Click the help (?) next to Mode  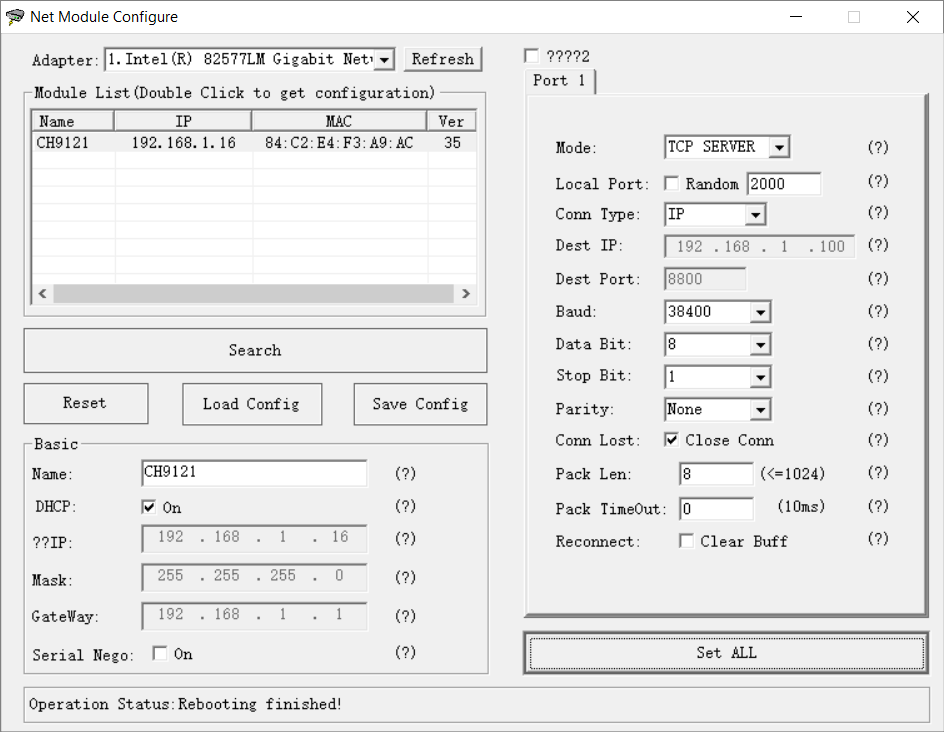pos(878,147)
